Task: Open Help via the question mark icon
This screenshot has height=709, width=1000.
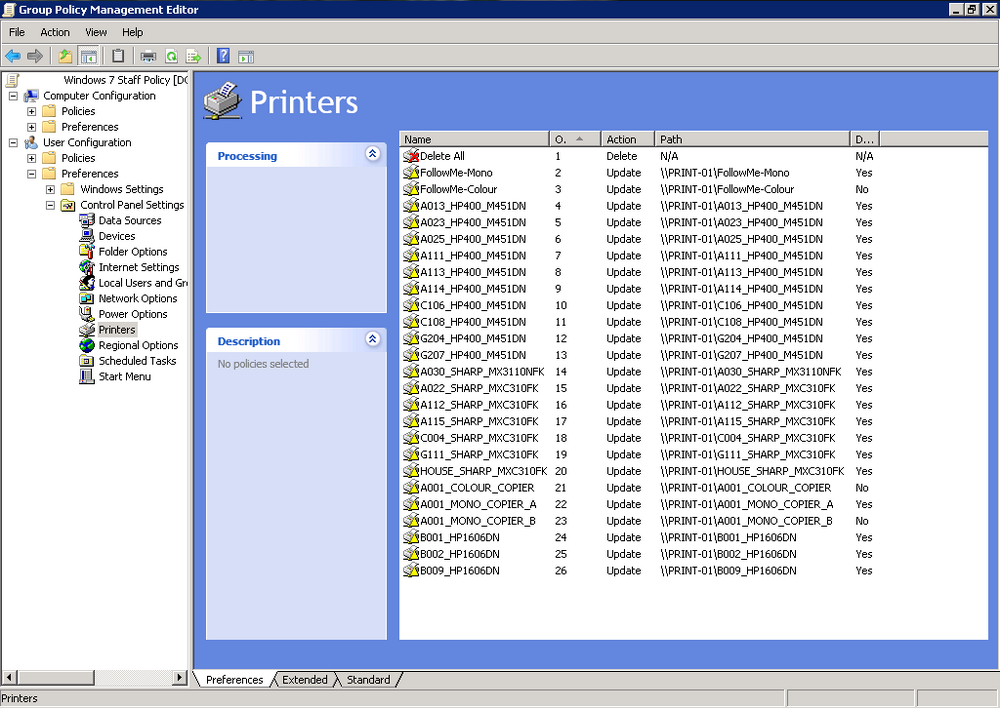Action: tap(223, 56)
